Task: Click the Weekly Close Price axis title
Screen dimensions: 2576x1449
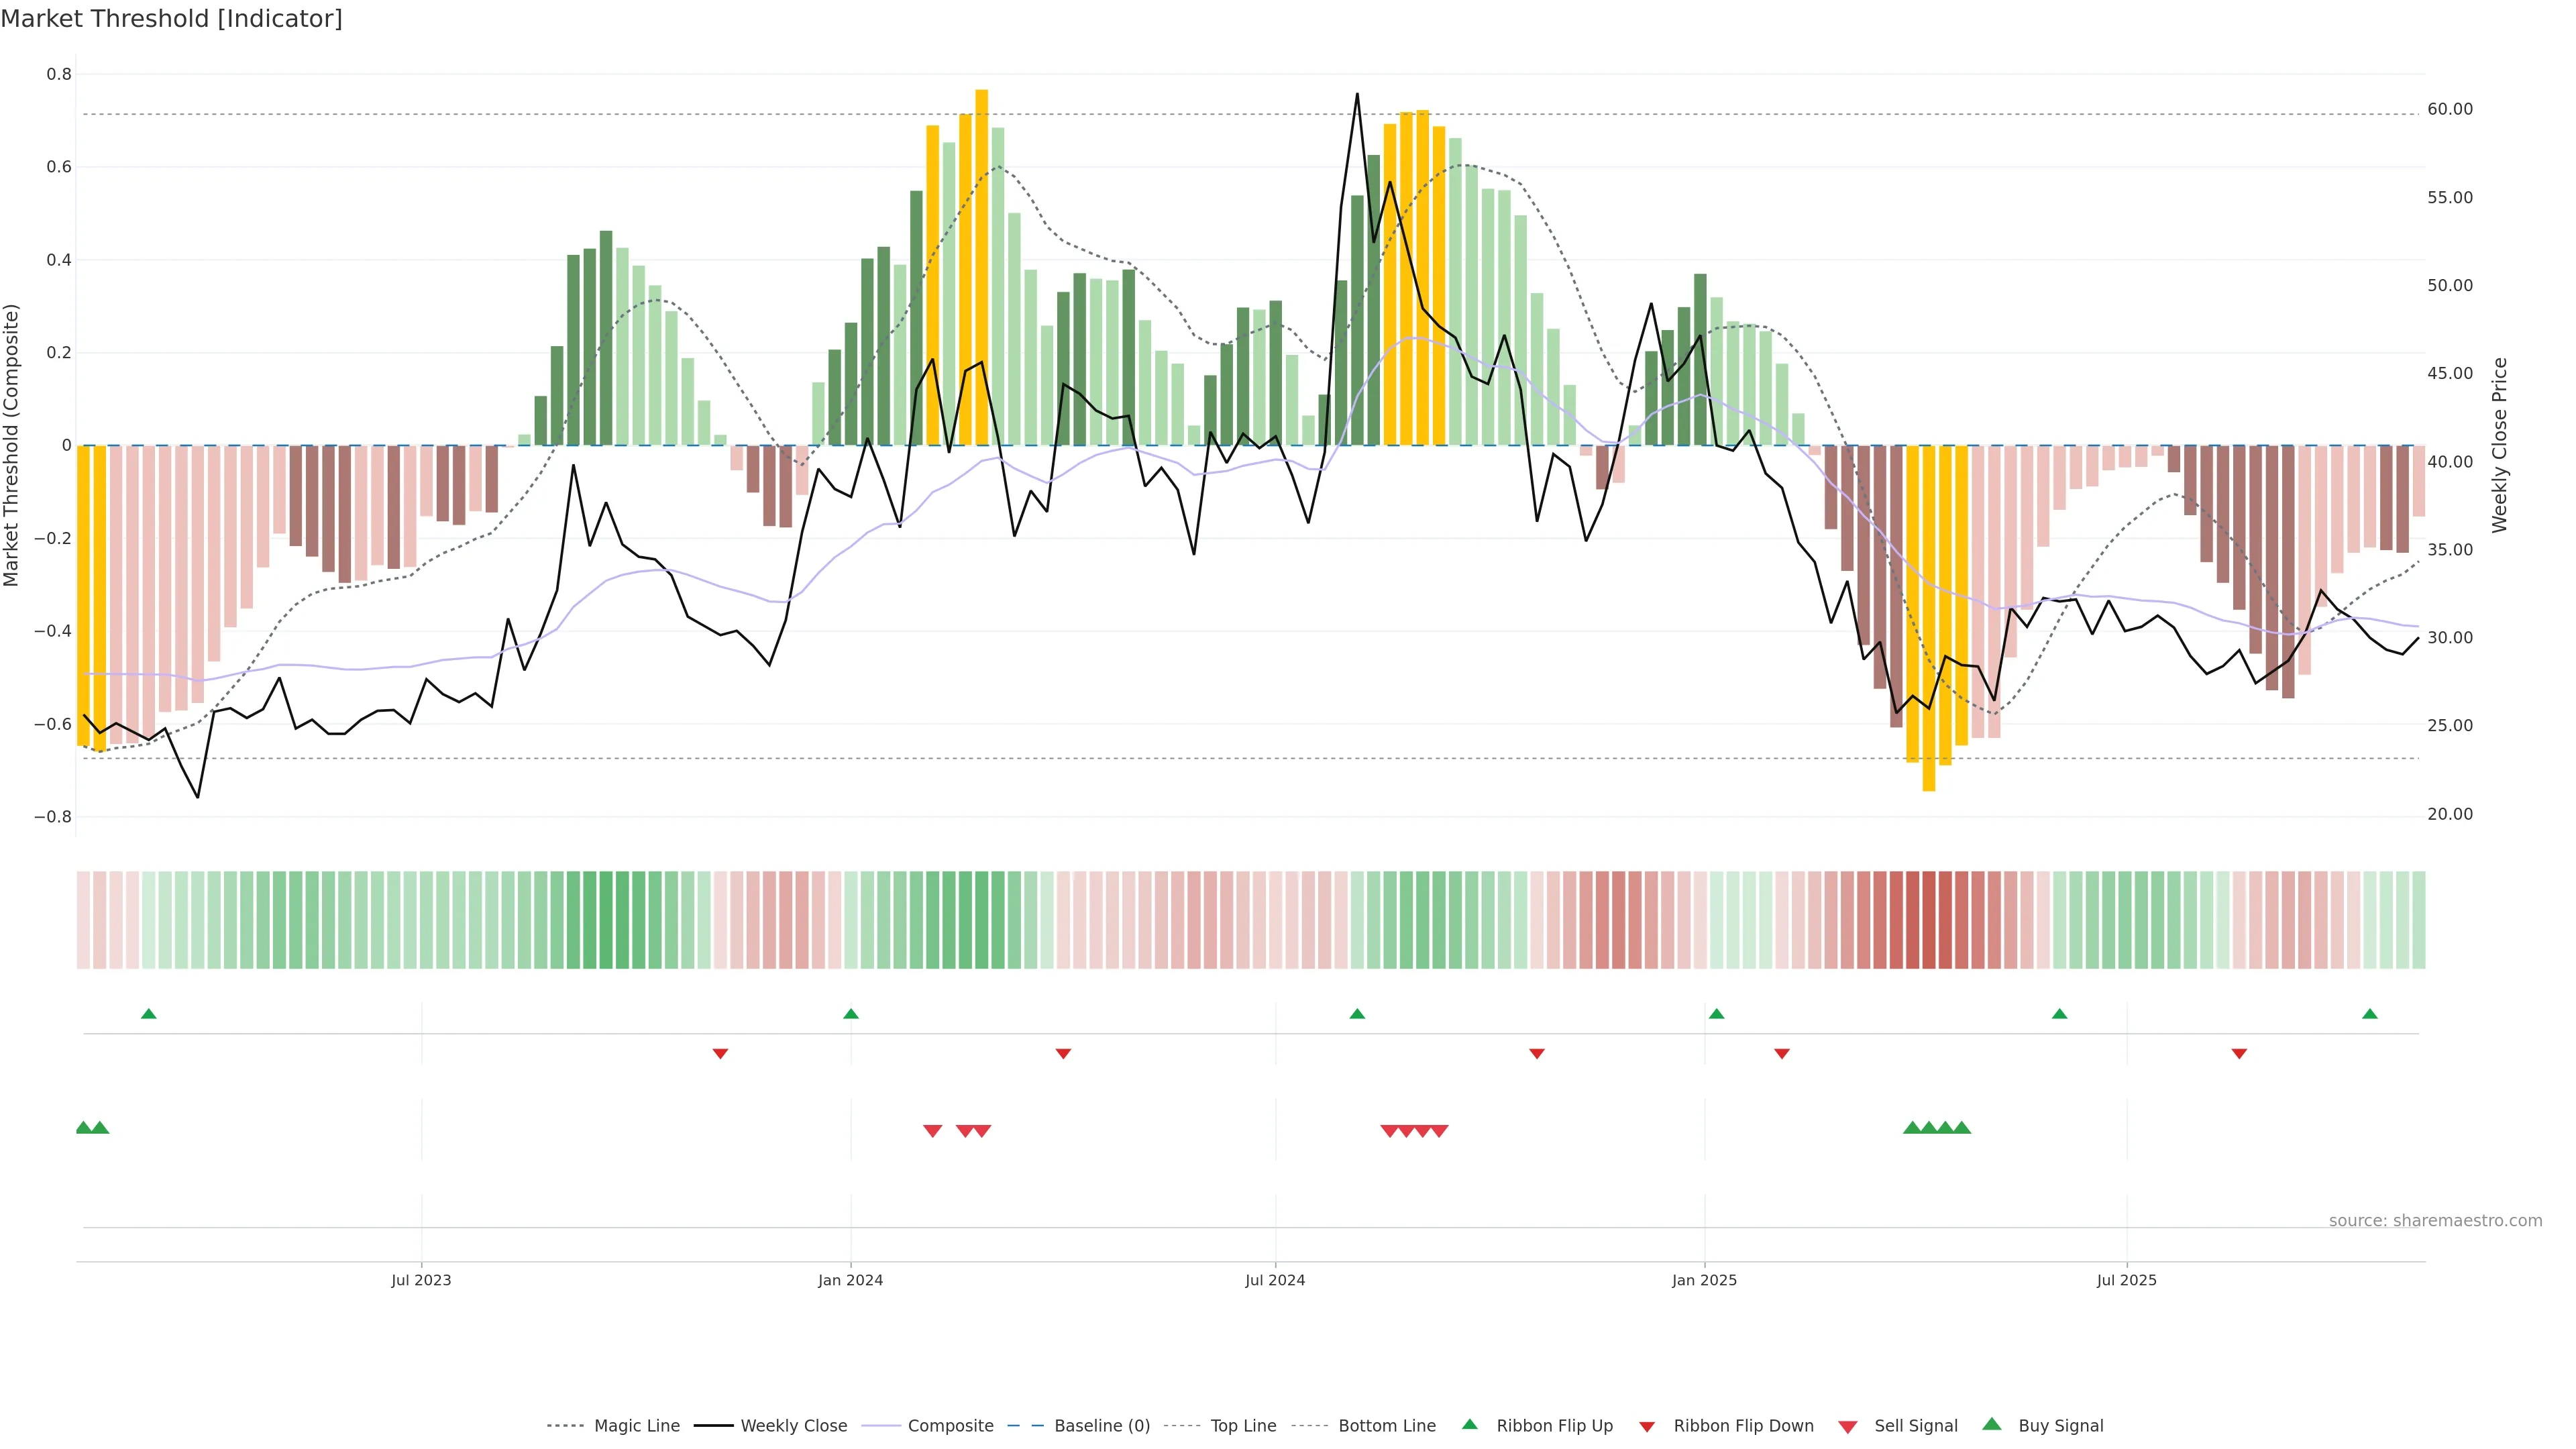Action: point(2499,445)
